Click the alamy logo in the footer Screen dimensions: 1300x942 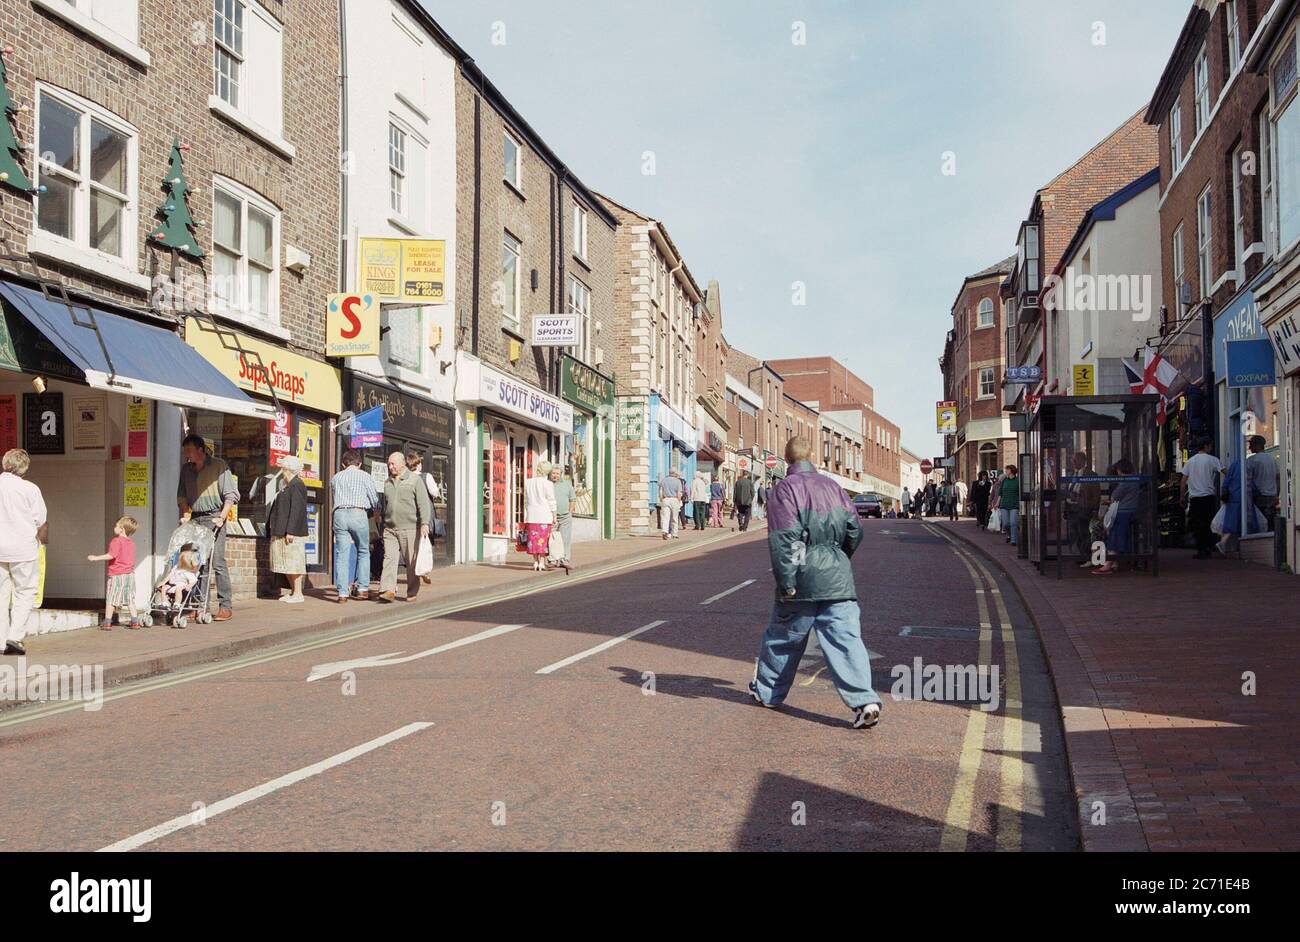(x=100, y=896)
